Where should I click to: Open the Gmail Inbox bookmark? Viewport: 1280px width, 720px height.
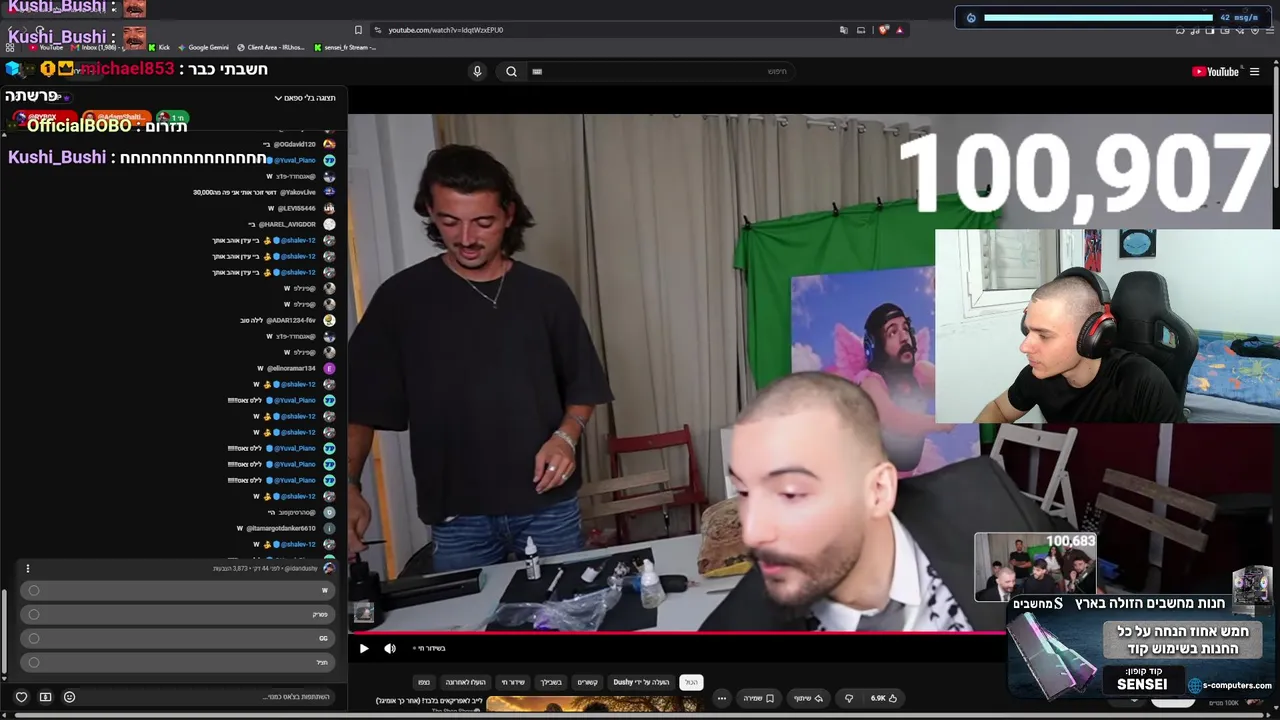tap(96, 47)
